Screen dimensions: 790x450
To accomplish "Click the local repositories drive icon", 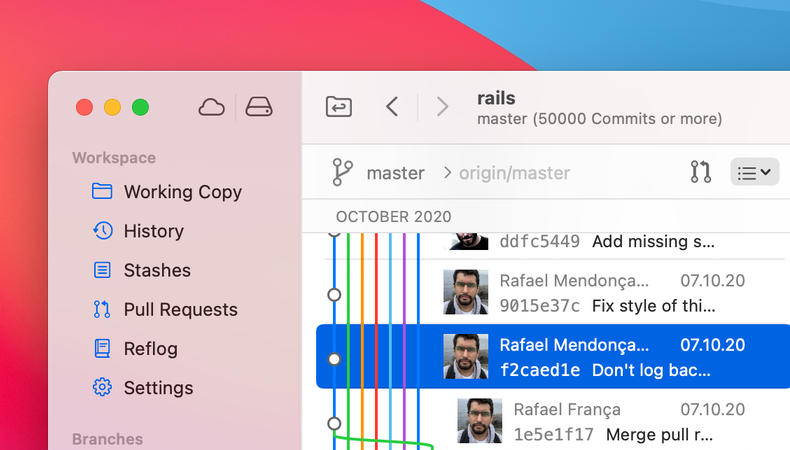I will [x=259, y=107].
